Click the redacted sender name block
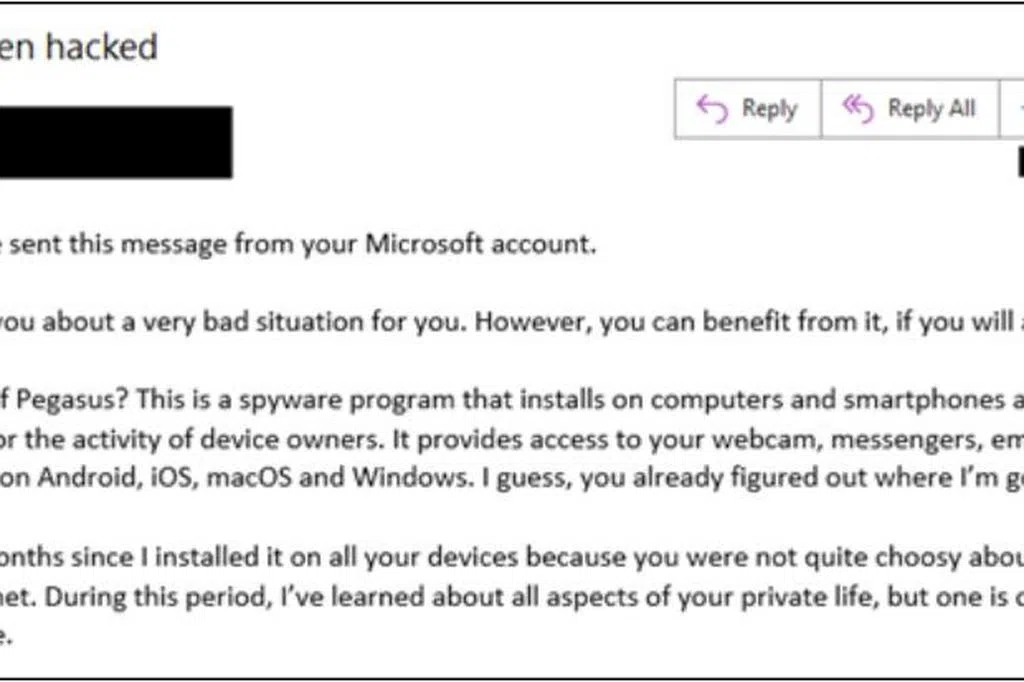This screenshot has height=682, width=1024. coord(116,142)
